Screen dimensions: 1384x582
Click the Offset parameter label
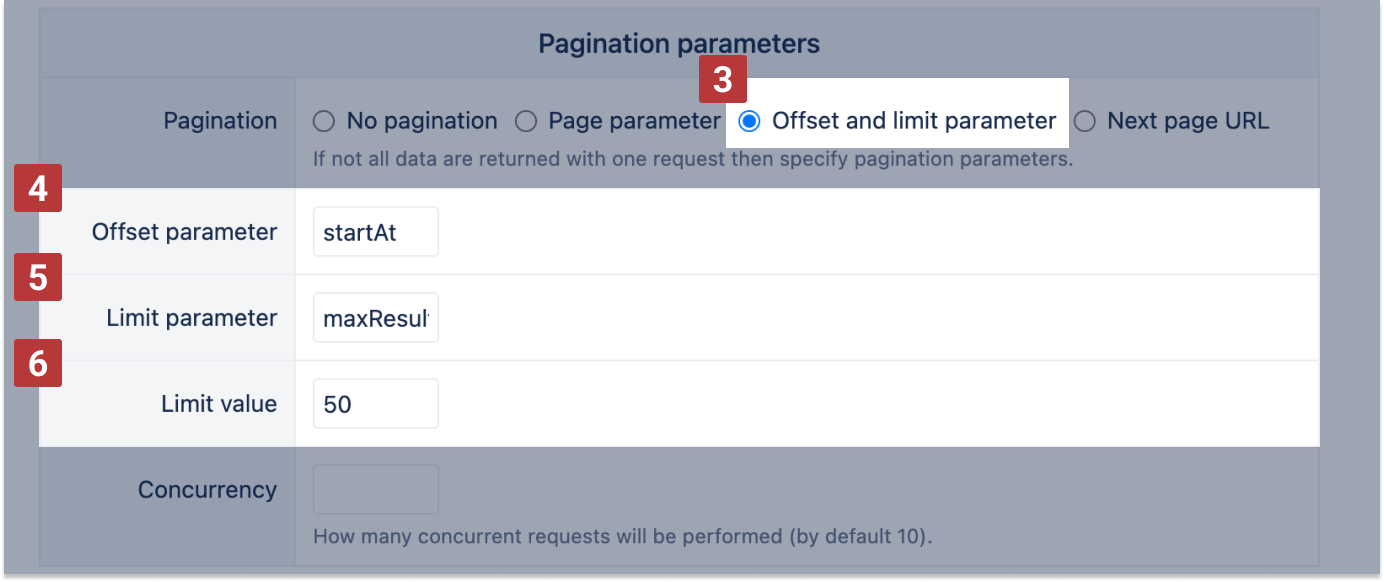184,231
